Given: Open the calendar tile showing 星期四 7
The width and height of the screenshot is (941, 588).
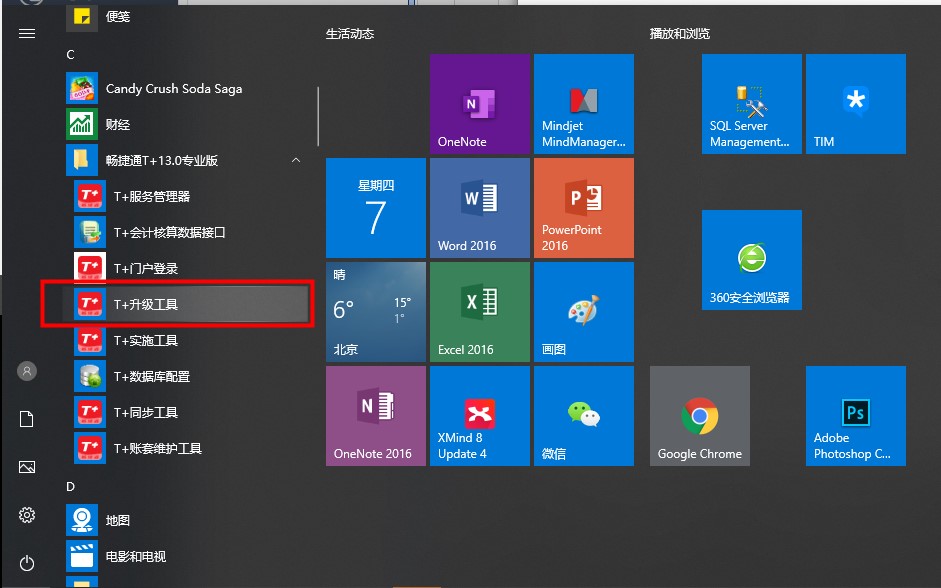Looking at the screenshot, I should pos(376,208).
